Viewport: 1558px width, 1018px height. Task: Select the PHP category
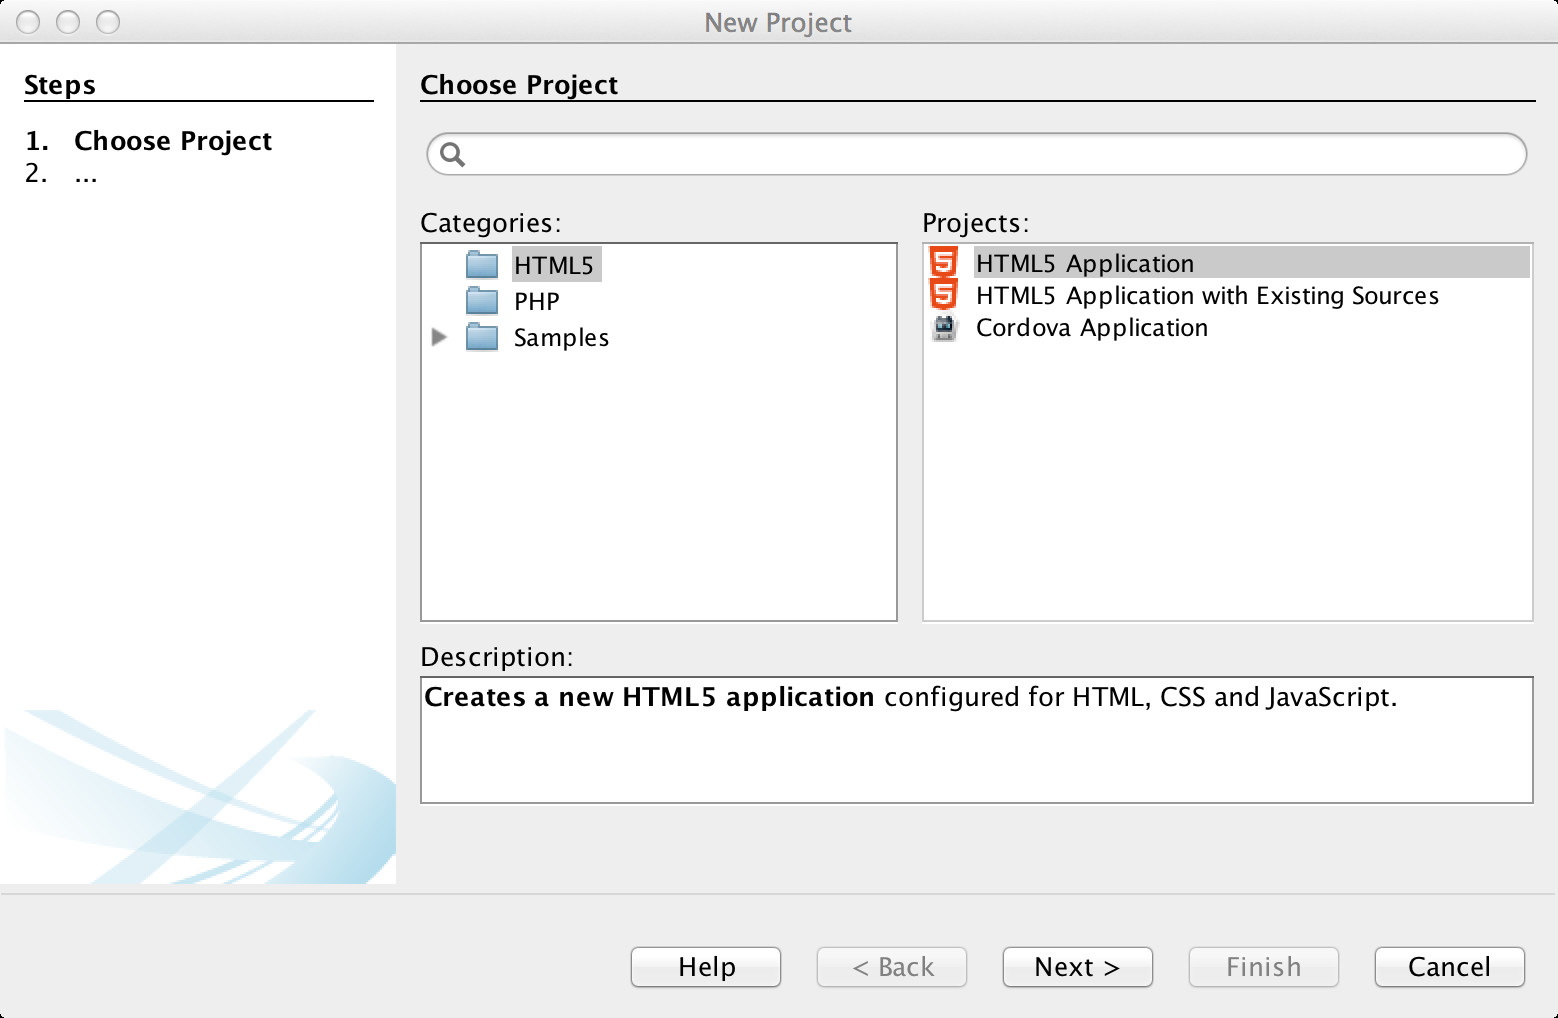[x=537, y=301]
